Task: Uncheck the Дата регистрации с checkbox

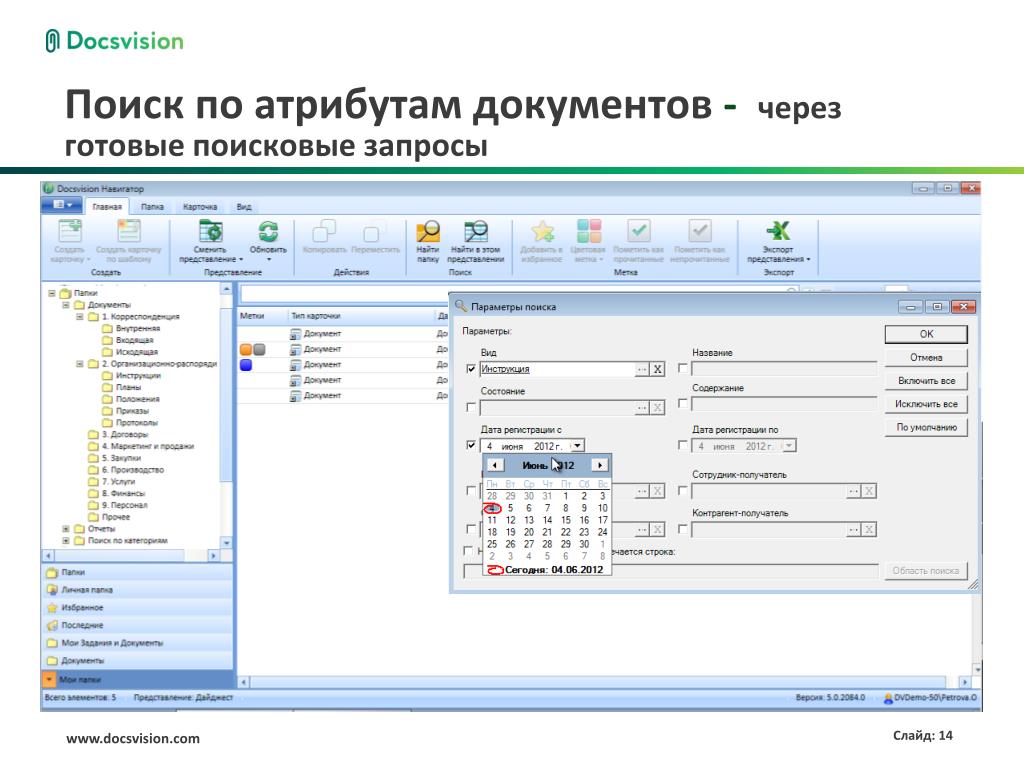Action: click(x=471, y=445)
